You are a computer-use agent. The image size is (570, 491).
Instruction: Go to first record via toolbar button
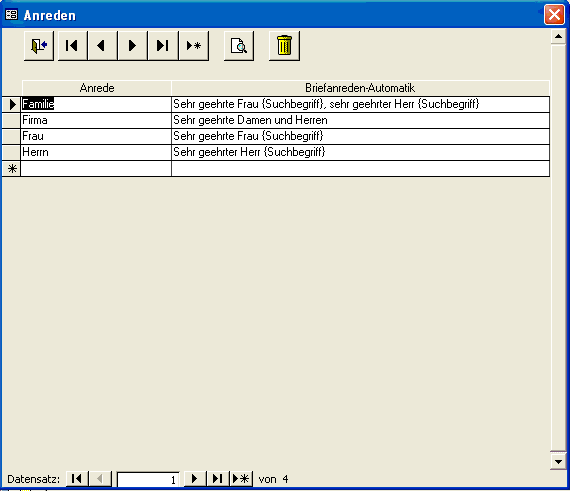[x=72, y=46]
